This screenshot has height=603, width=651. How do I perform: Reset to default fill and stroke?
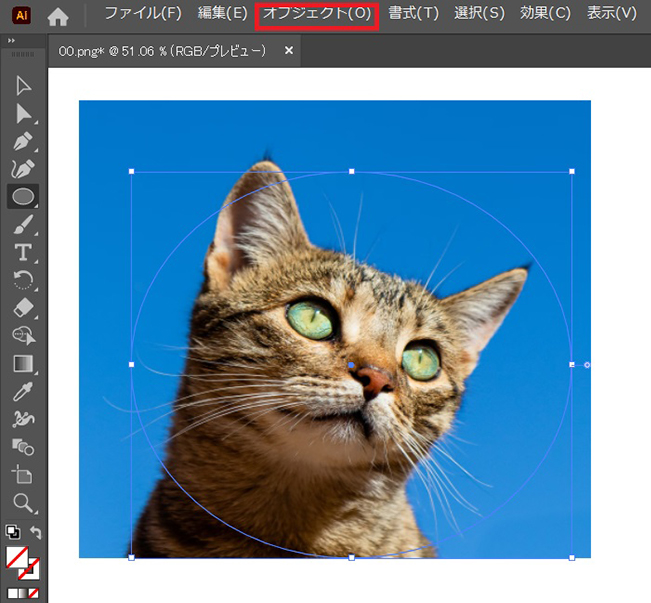tap(12, 532)
